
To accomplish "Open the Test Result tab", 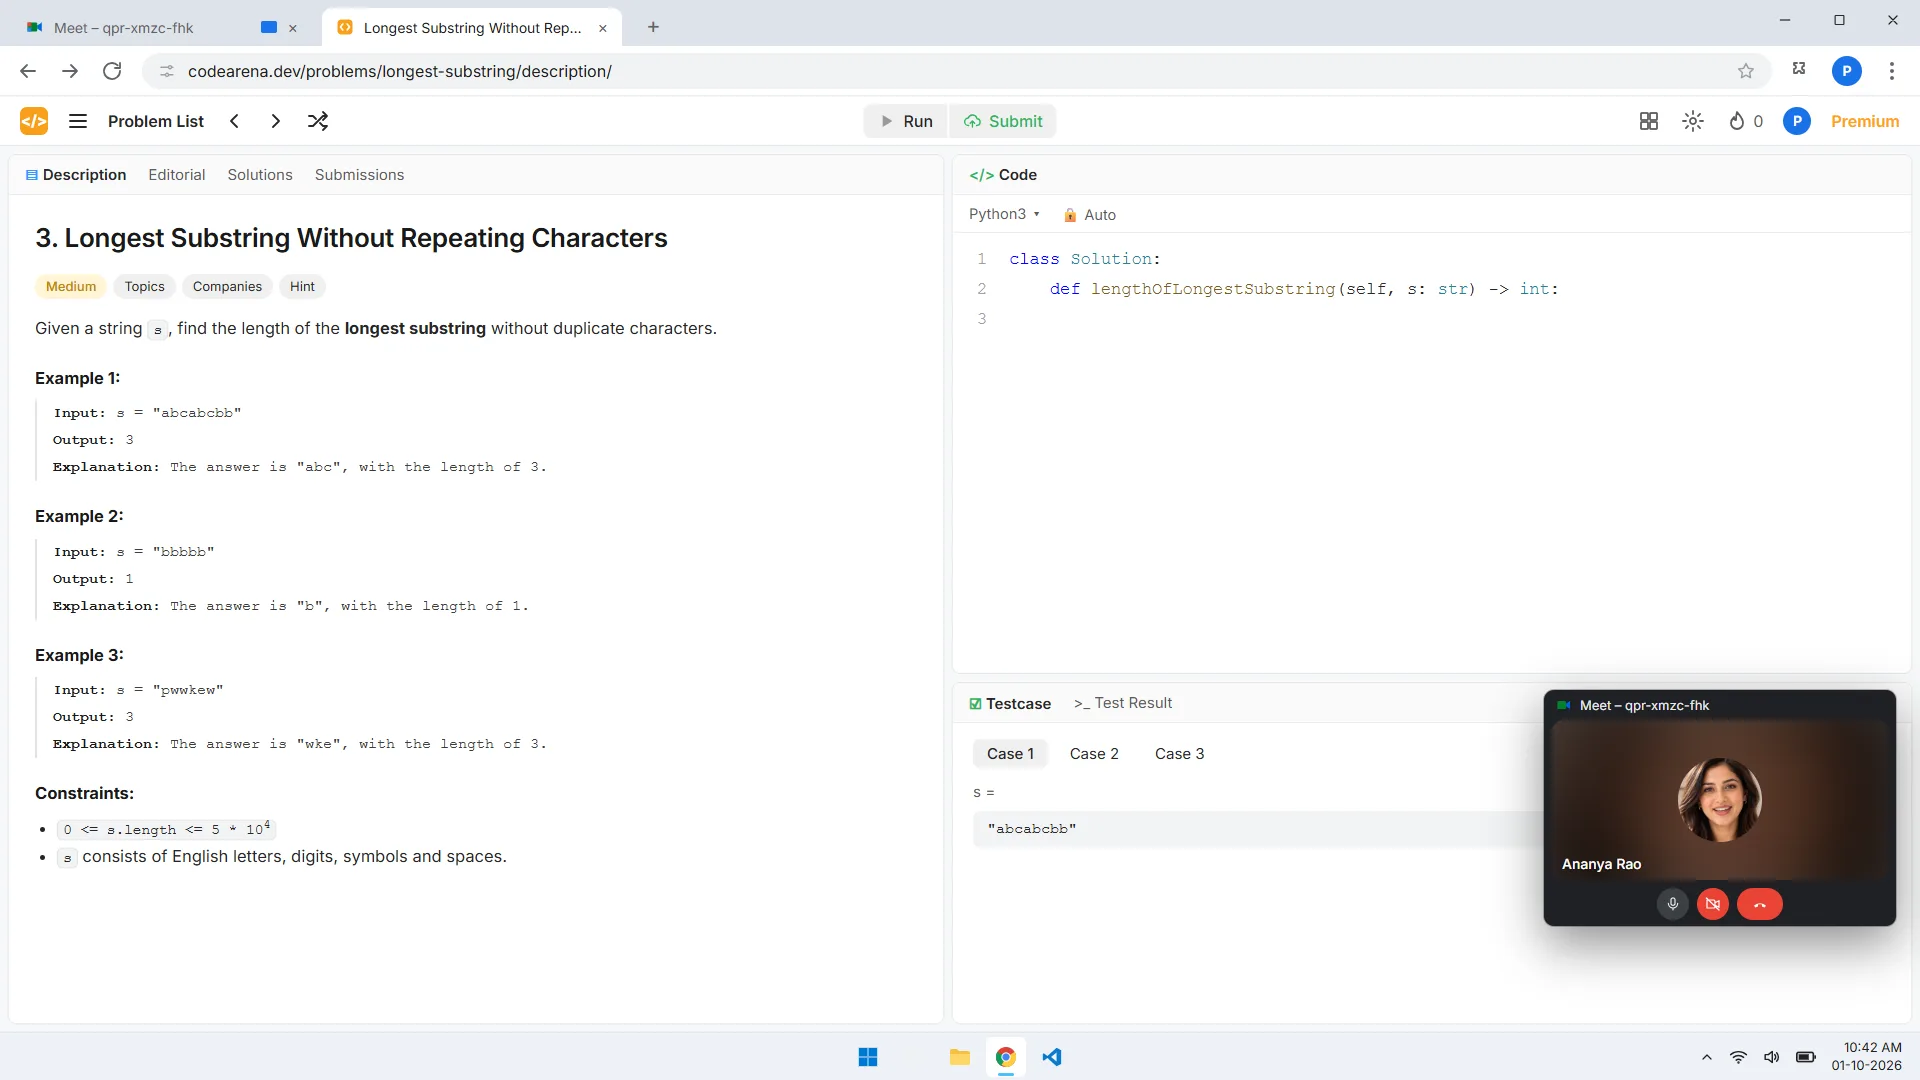I will (x=1123, y=703).
